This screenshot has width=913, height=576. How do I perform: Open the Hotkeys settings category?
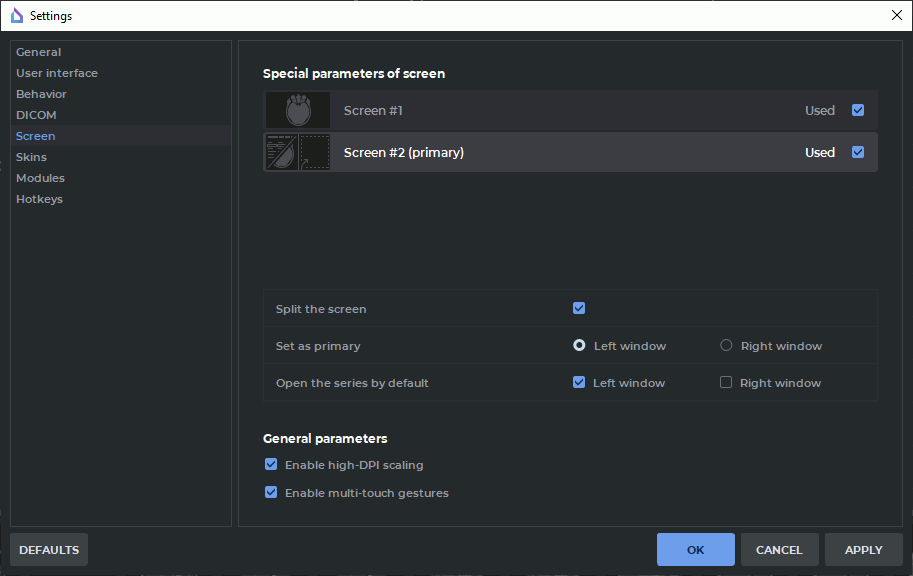[x=39, y=199]
